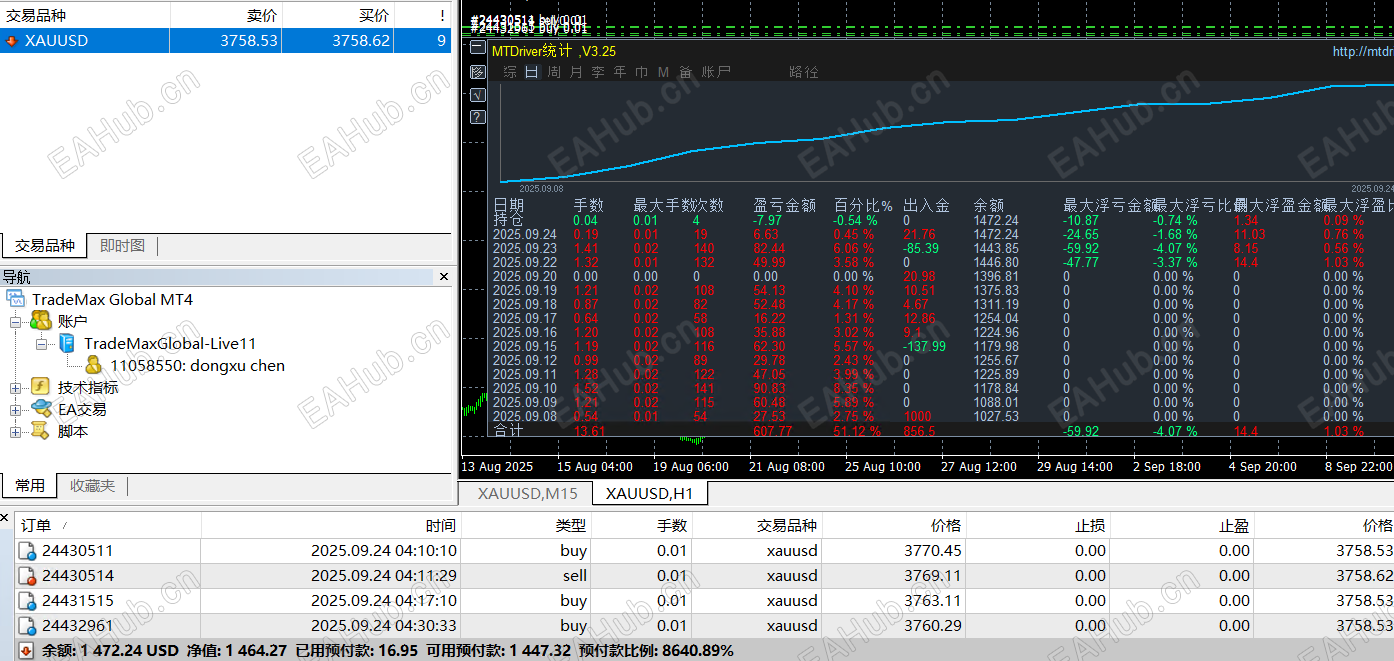This screenshot has width=1394, height=661.
Task: Click the 类型 type column header
Action: click(x=571, y=525)
